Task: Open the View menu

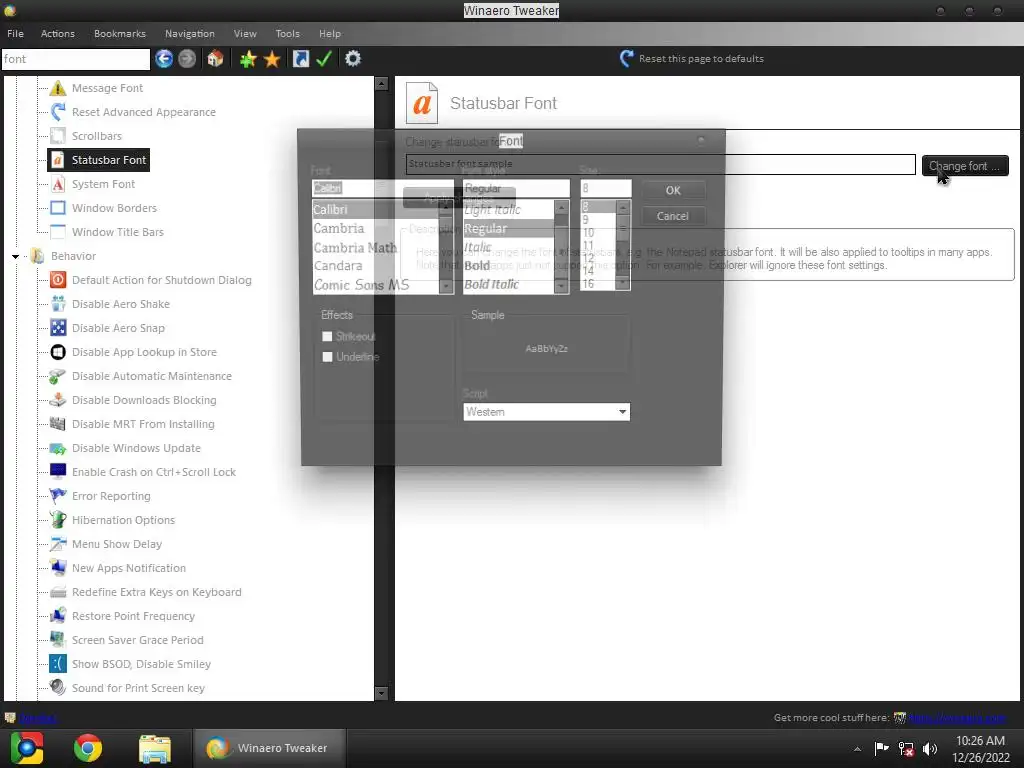Action: tap(245, 33)
